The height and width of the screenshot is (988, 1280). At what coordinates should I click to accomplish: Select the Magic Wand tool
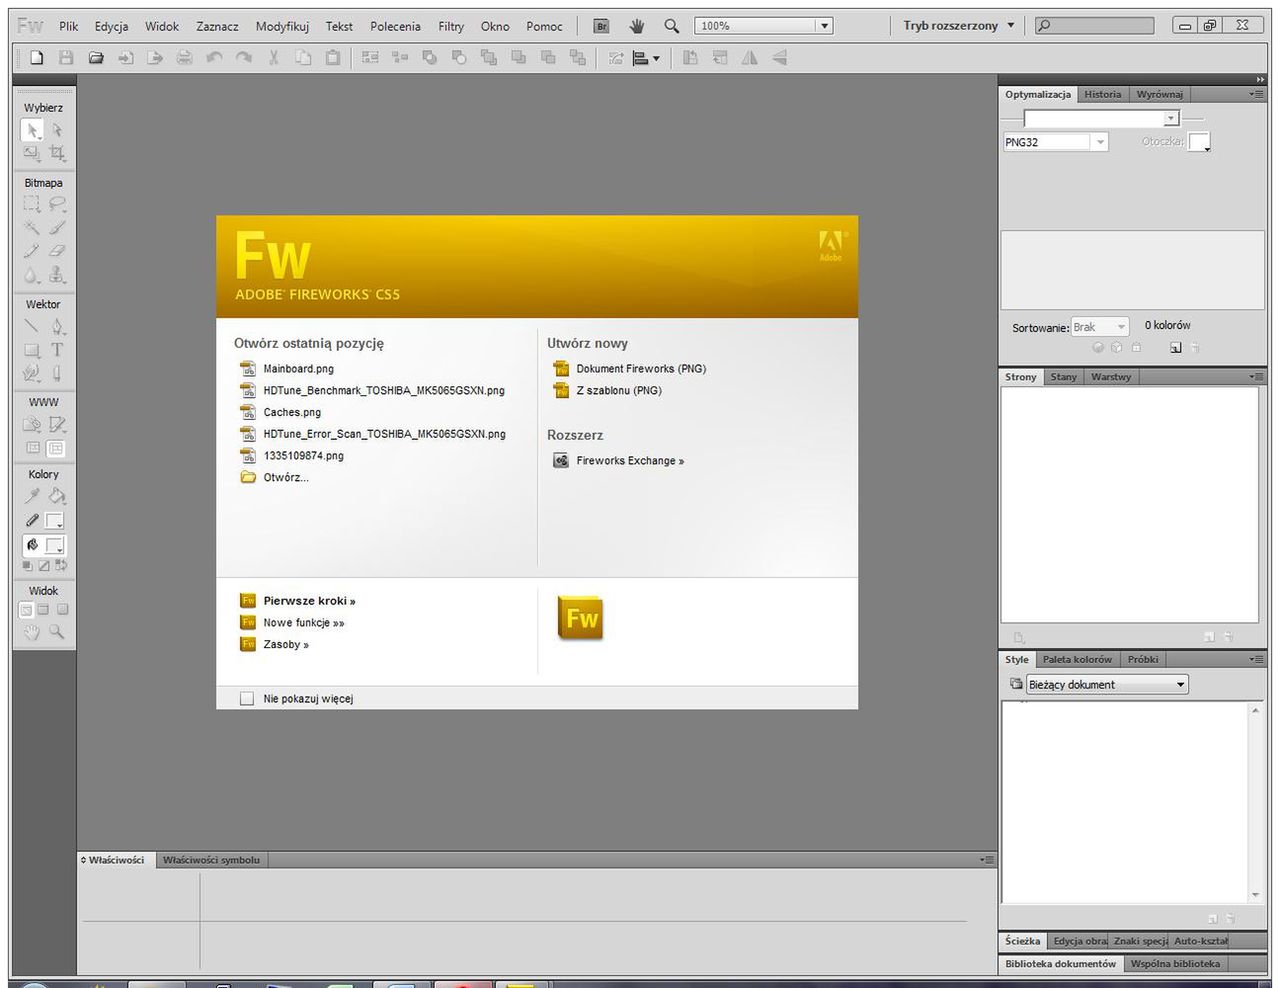(x=32, y=228)
